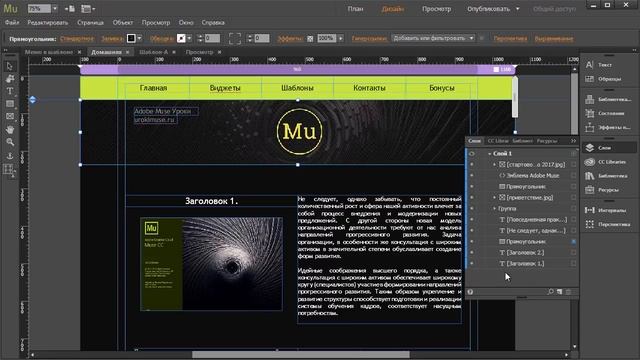640x360 pixels.
Task: Collapse the Слой 1 layer tree
Action: tap(489, 154)
